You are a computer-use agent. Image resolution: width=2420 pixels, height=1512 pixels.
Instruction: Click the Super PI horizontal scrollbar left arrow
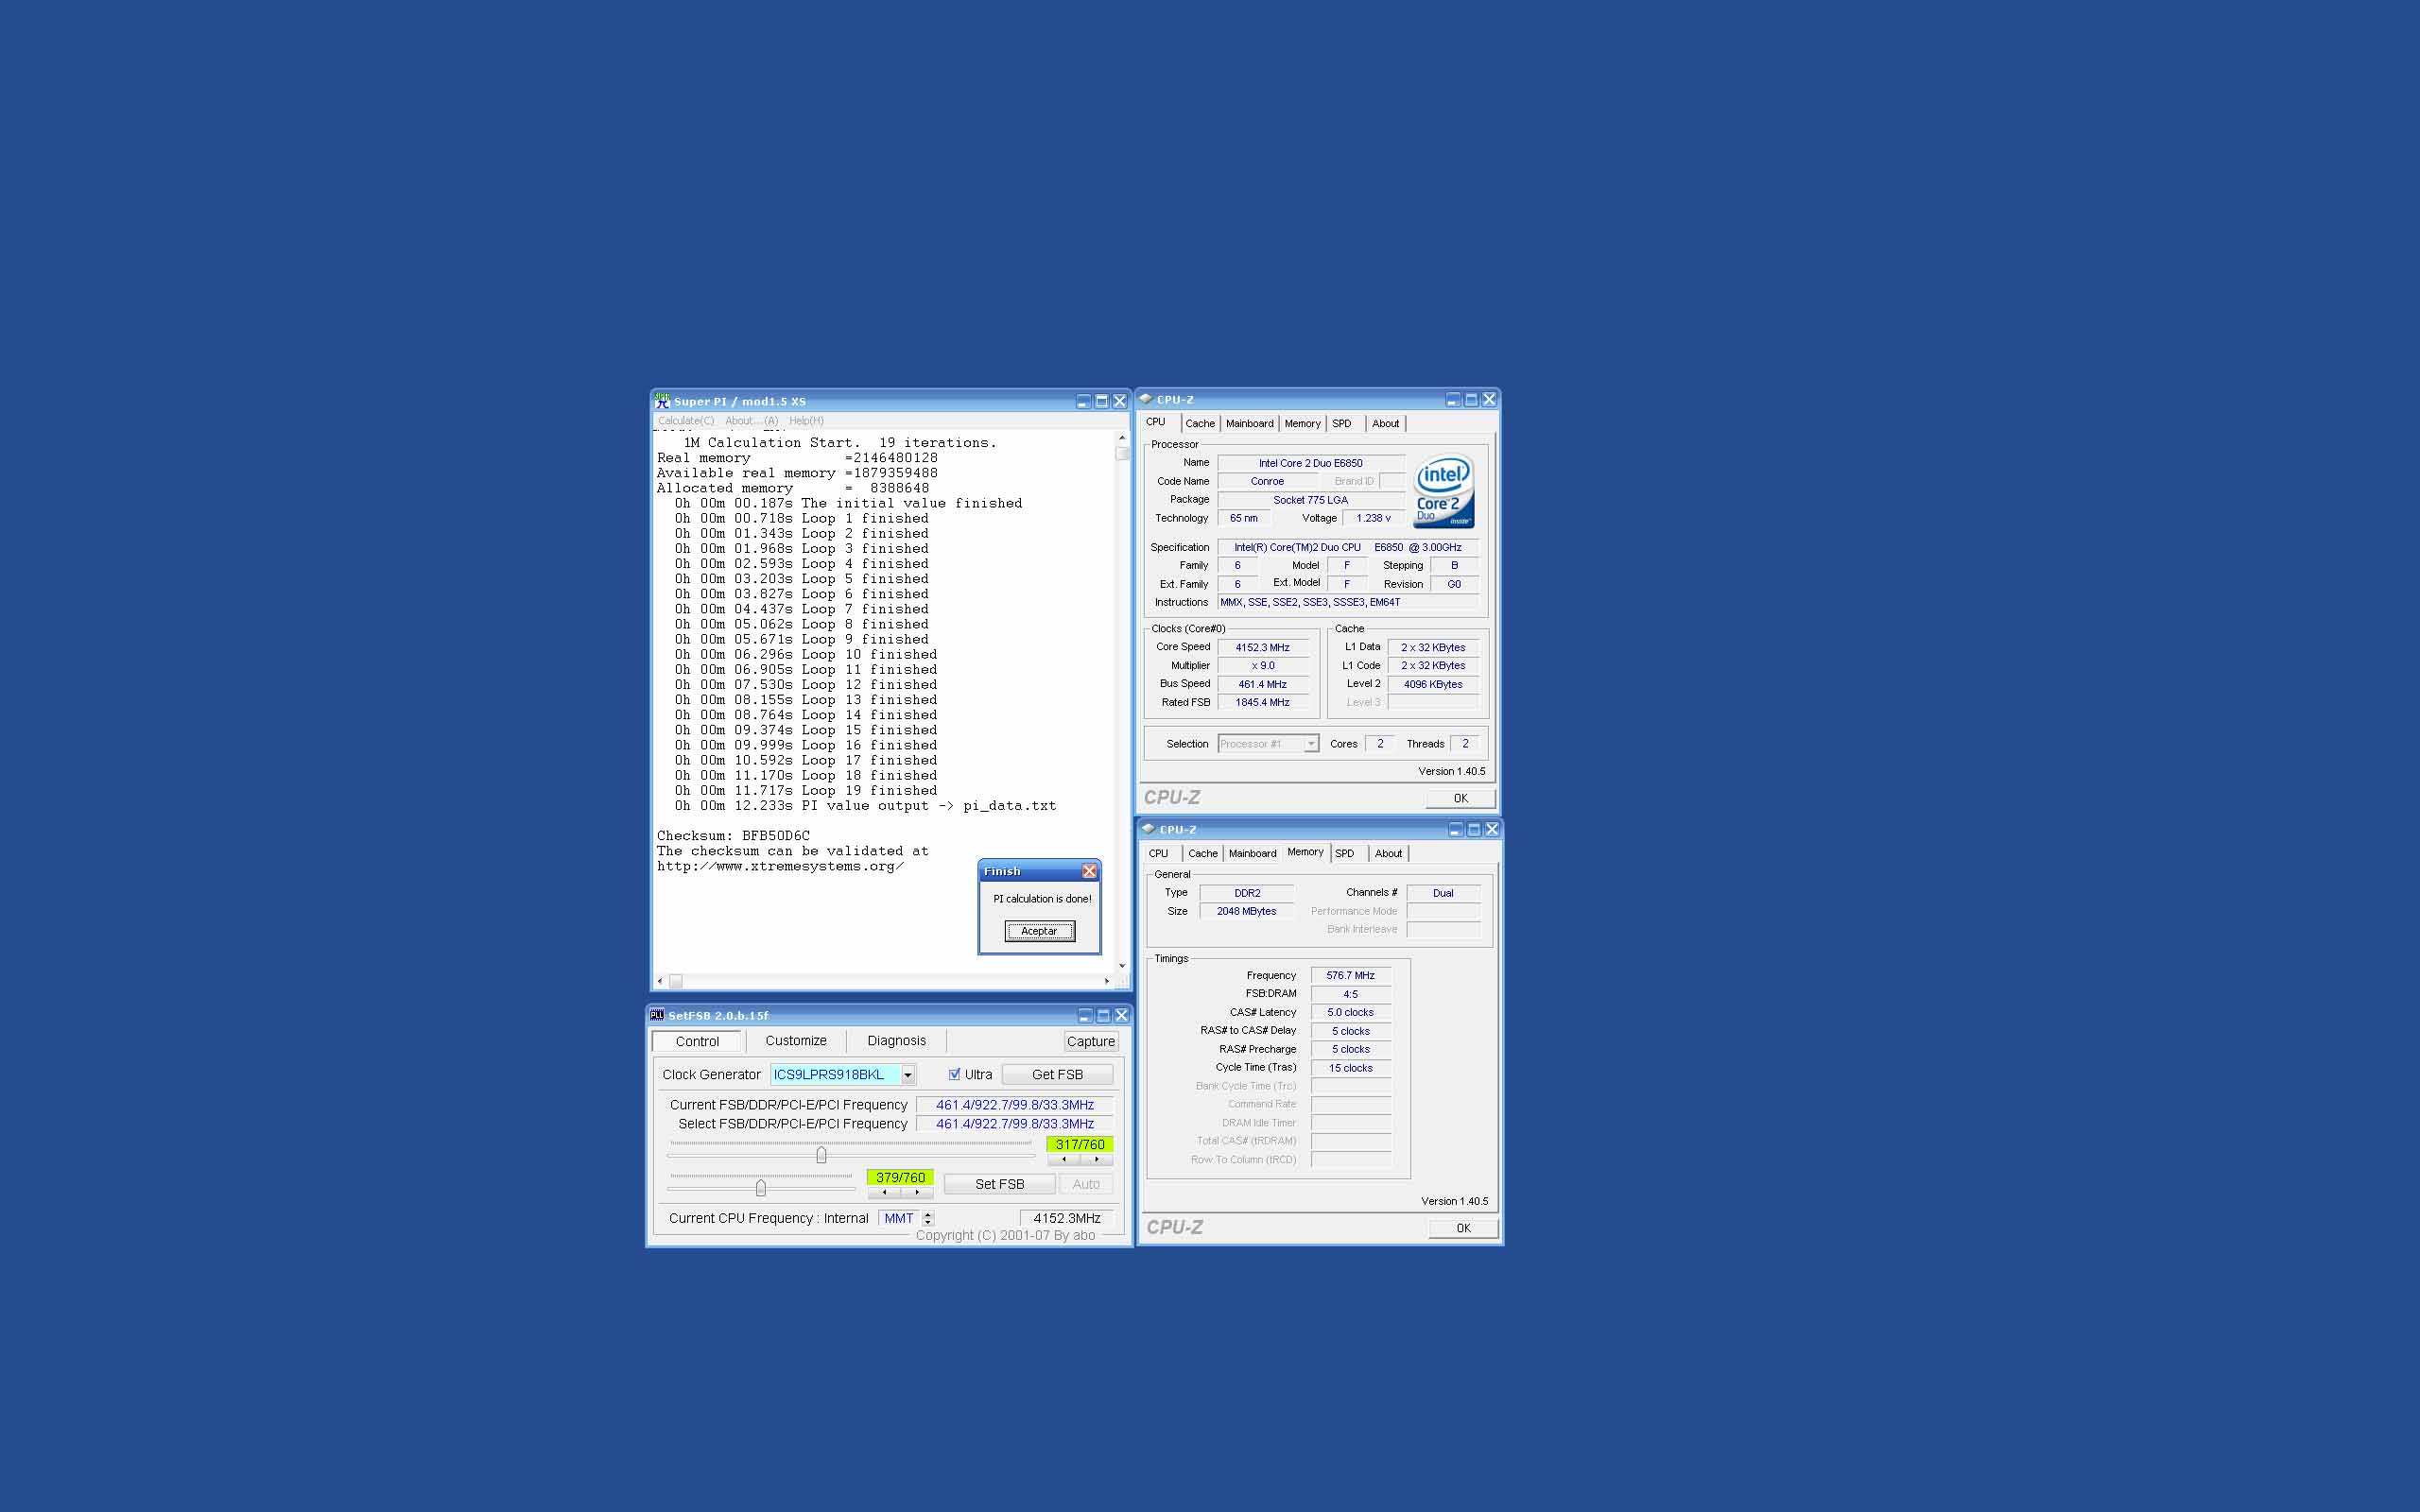(x=659, y=981)
